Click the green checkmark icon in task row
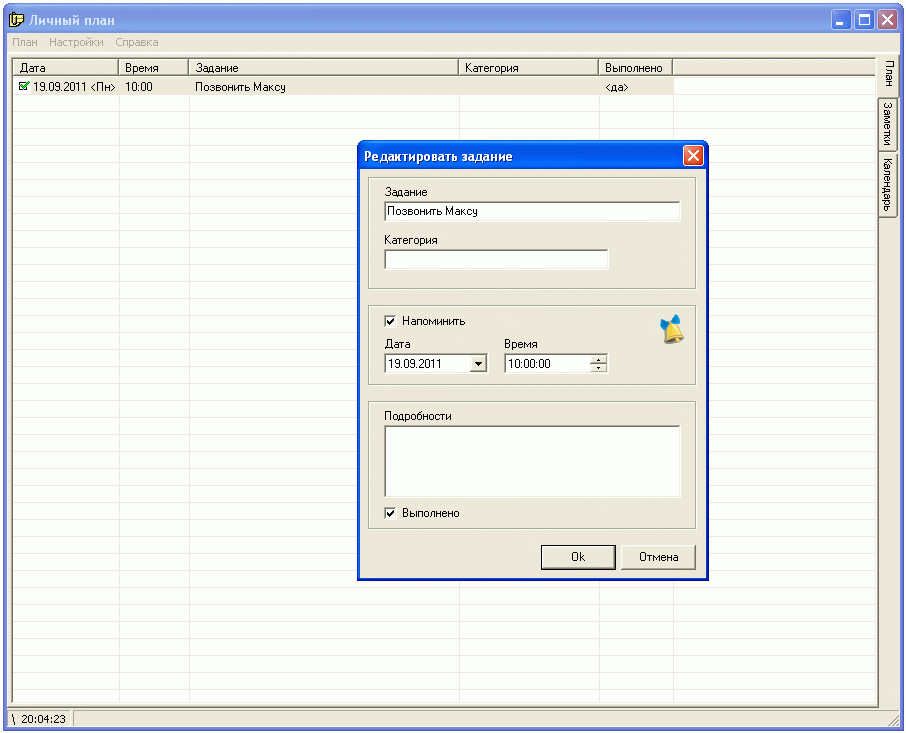Image resolution: width=906 pixels, height=733 pixels. pos(24,87)
